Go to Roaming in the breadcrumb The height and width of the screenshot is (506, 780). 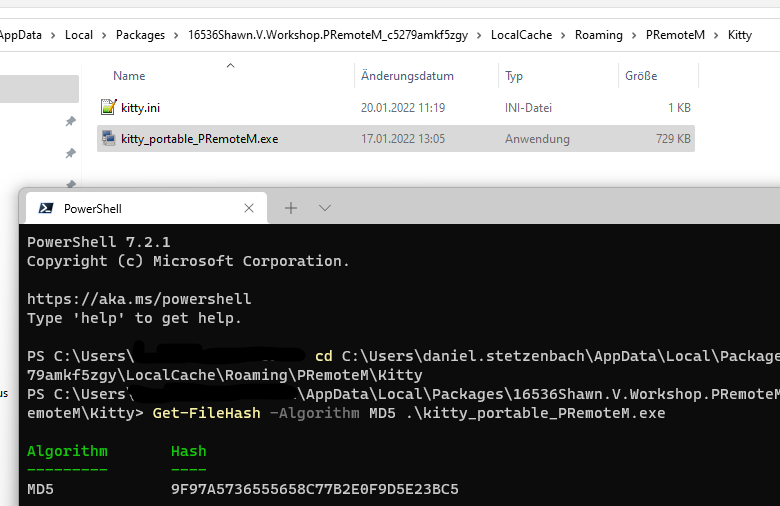[x=598, y=35]
